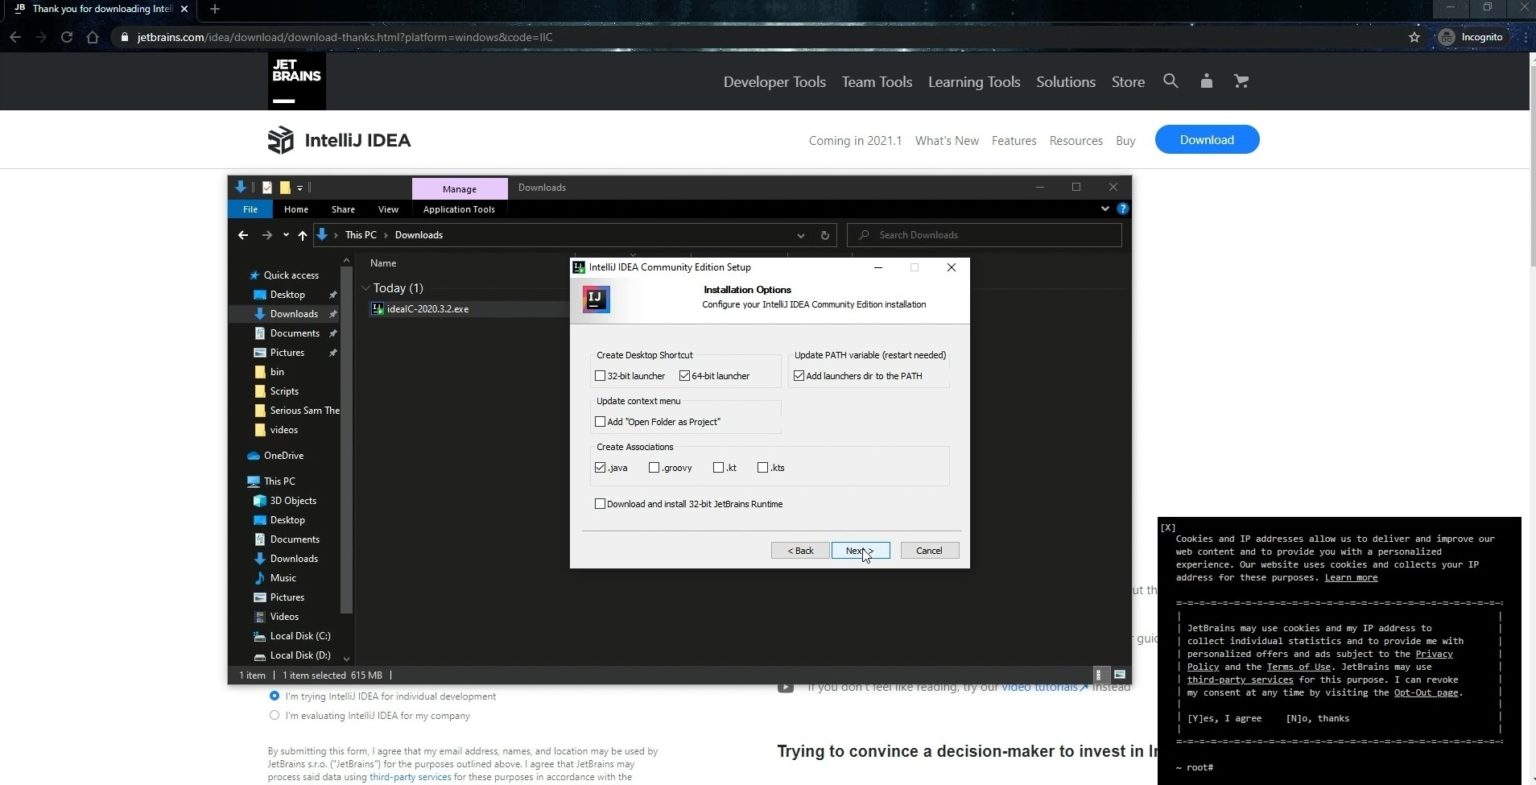Open the Application Tools ribbon tab

pos(459,209)
